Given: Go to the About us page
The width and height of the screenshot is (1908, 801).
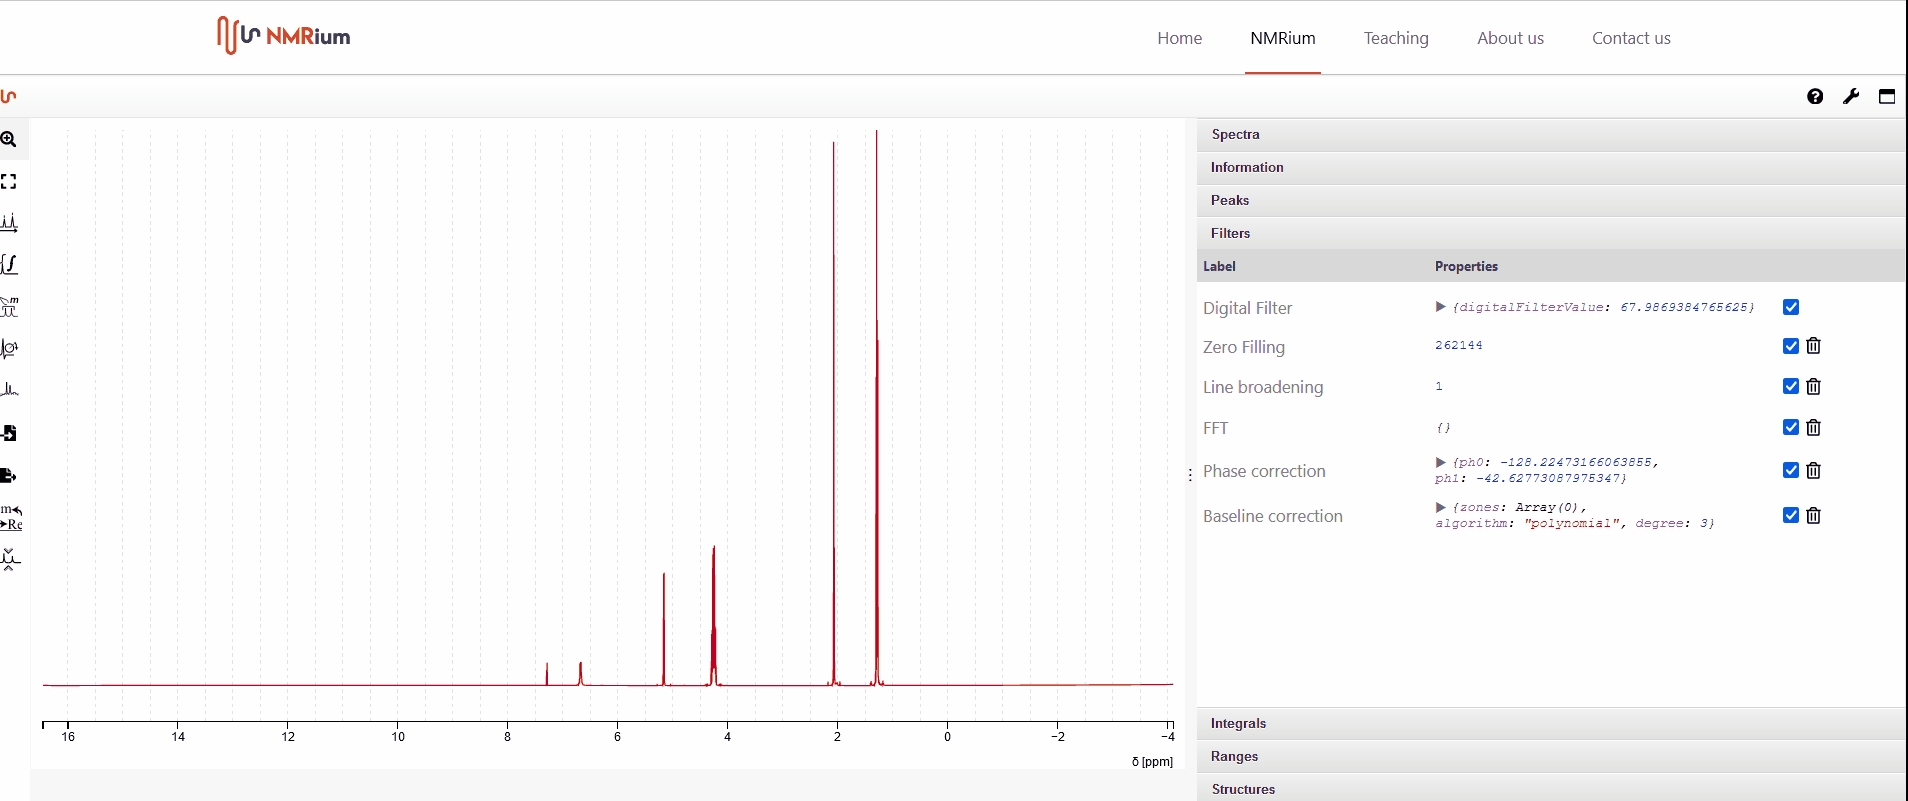Looking at the screenshot, I should 1510,38.
